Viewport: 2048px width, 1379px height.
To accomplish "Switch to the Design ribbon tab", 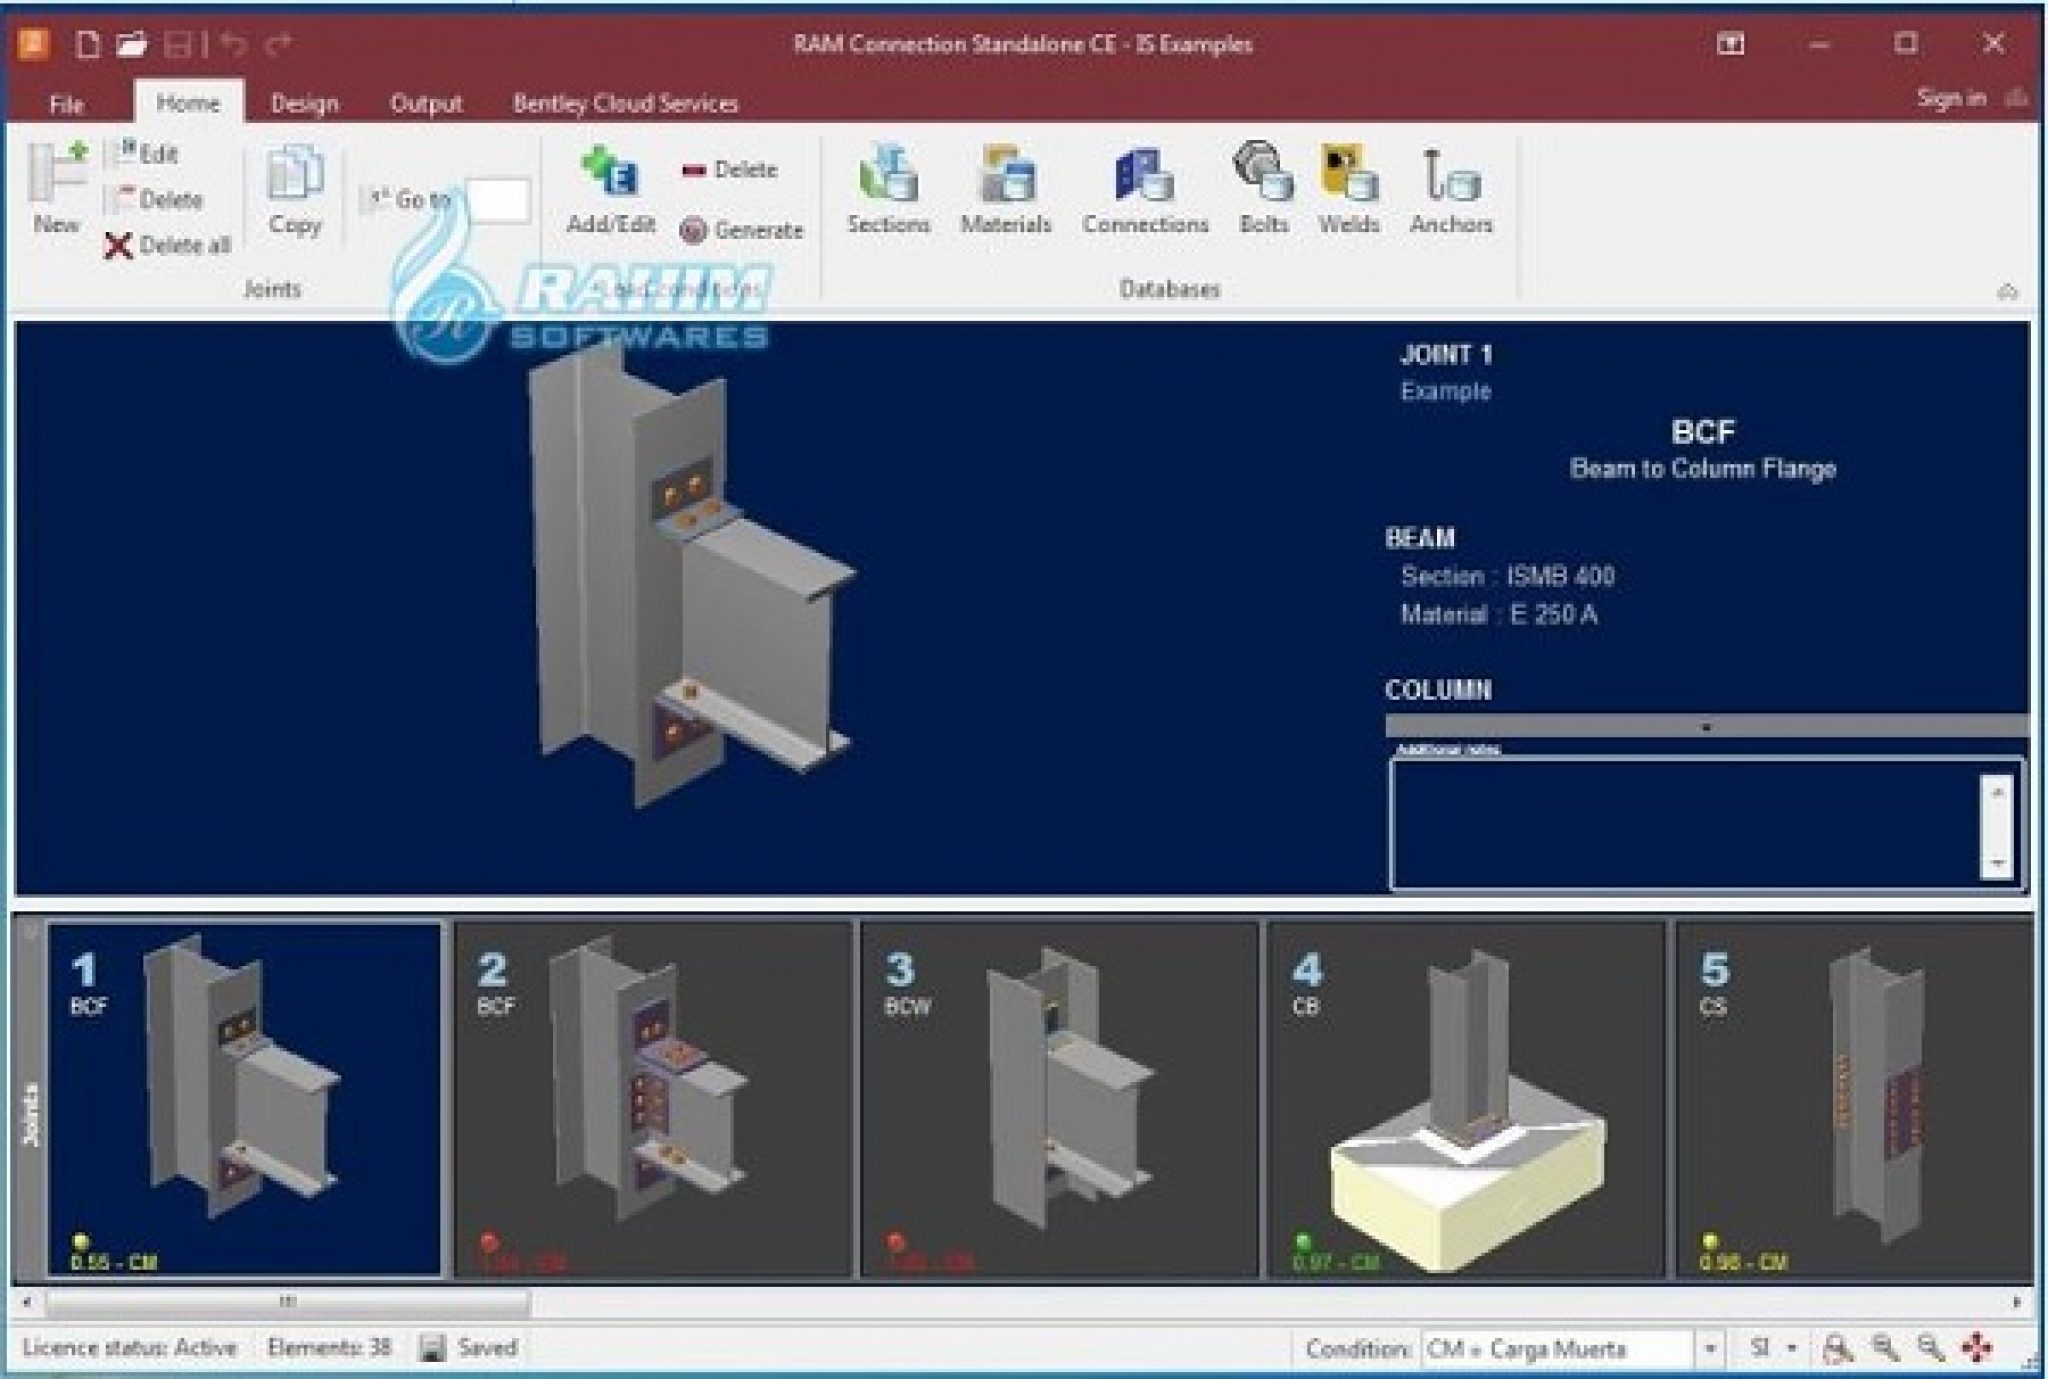I will pyautogui.click(x=304, y=101).
